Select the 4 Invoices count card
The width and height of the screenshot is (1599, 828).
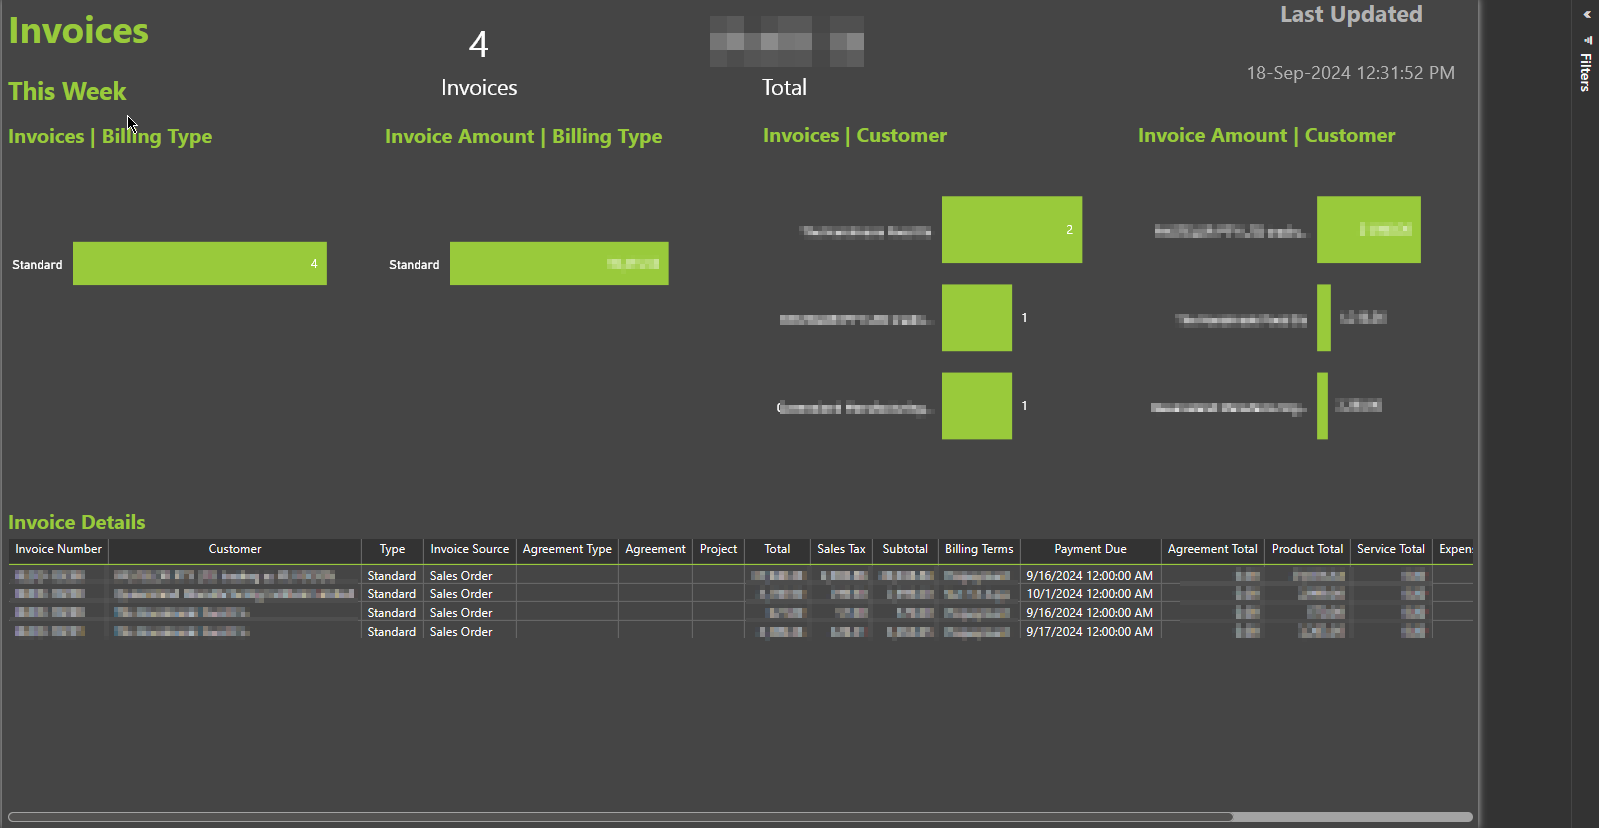[479, 63]
